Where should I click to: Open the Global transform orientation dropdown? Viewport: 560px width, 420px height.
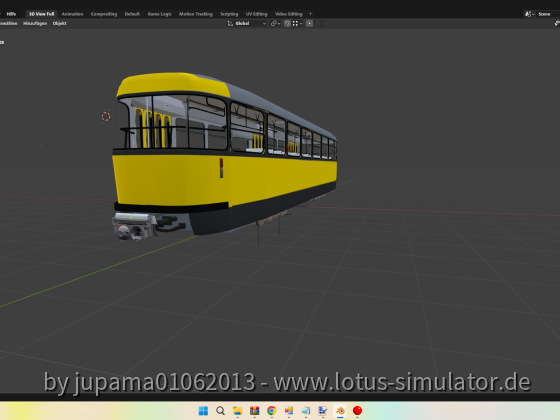(x=246, y=24)
